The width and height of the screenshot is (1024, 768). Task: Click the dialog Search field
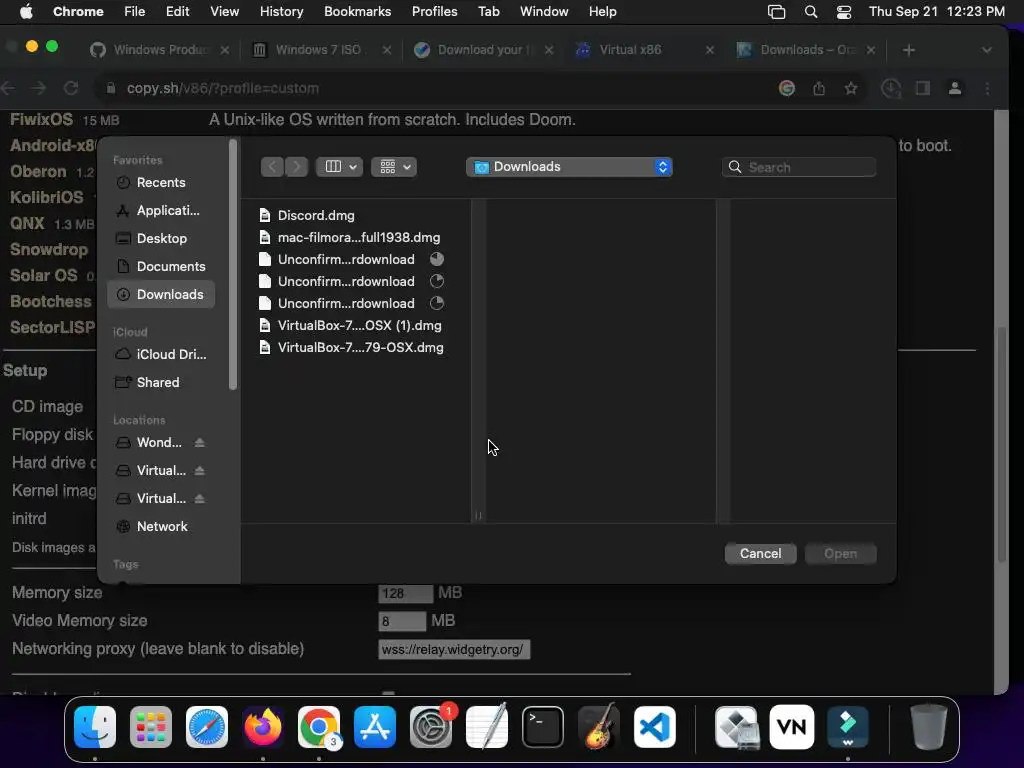coord(799,167)
